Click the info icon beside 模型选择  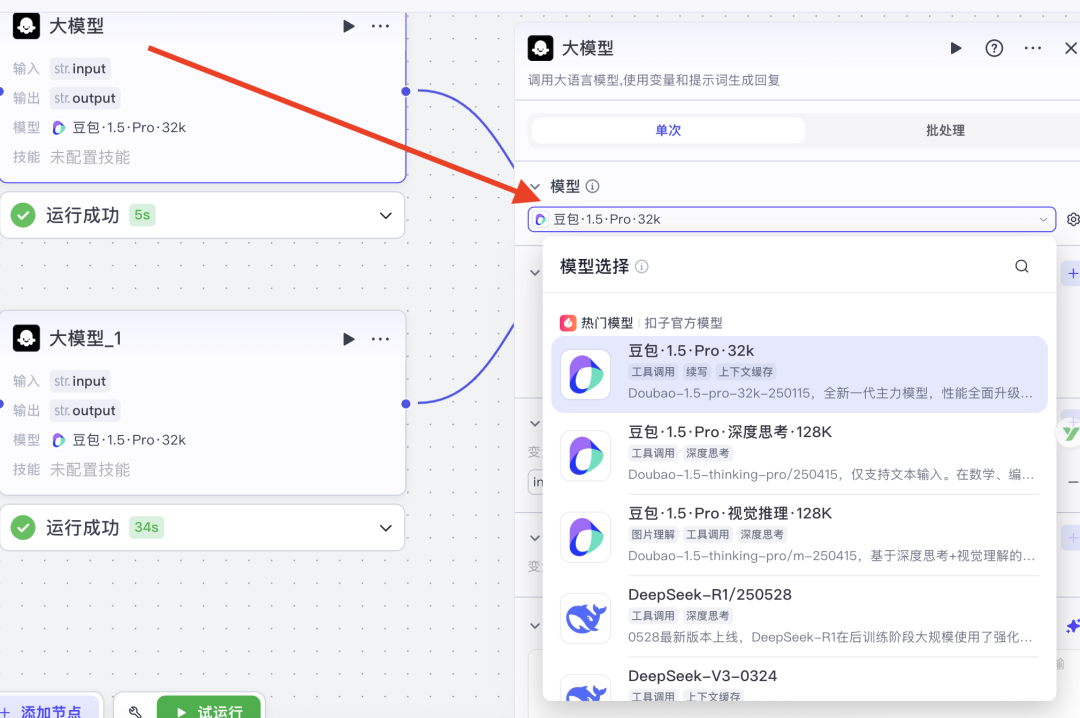tap(641, 267)
